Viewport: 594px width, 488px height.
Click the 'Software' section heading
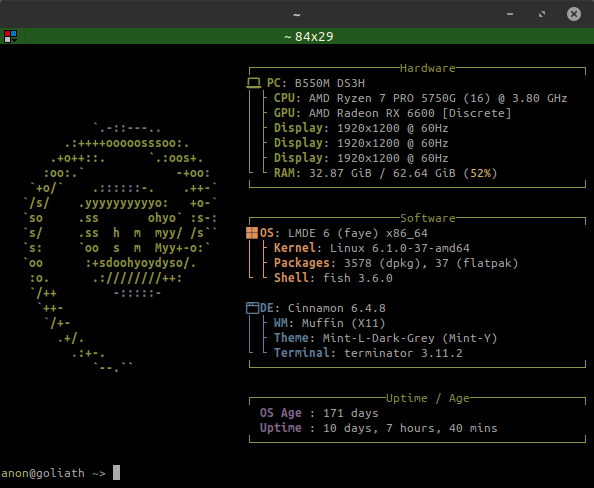coord(428,218)
